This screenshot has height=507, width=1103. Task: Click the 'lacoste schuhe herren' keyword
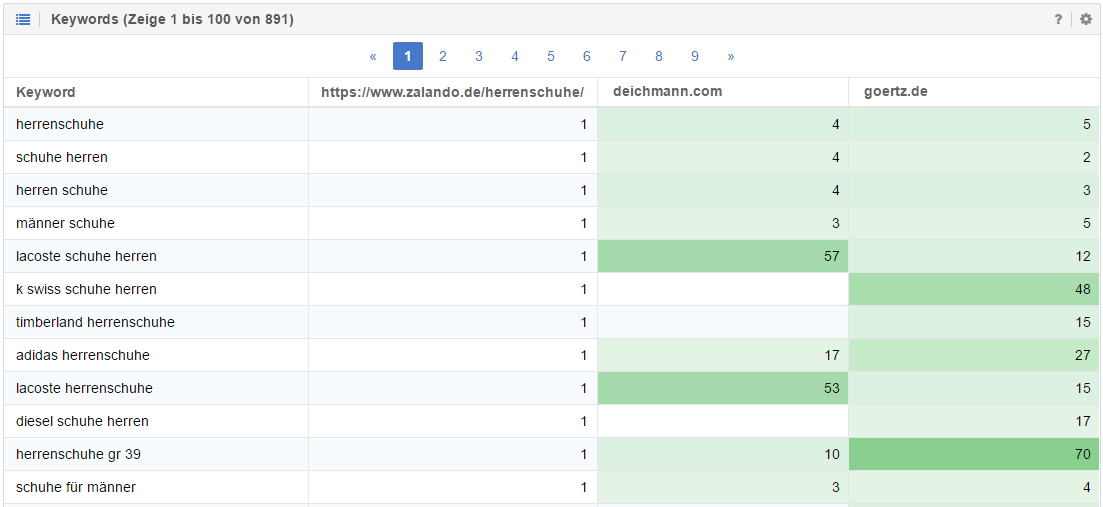tap(86, 256)
